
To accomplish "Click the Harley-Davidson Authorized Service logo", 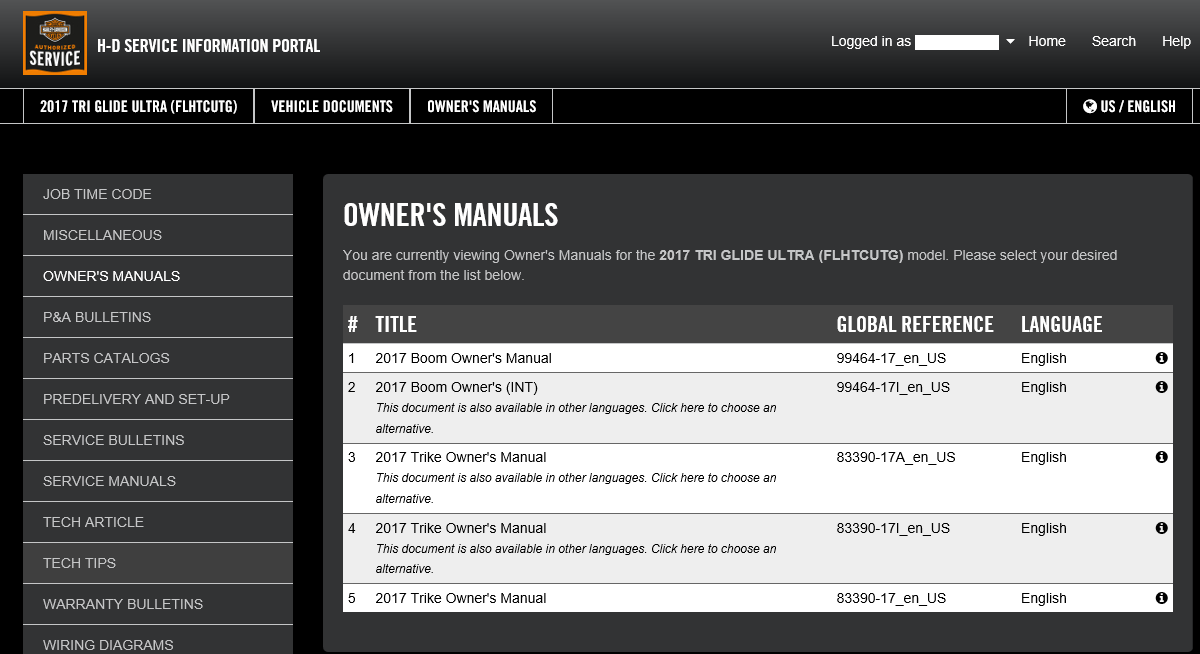I will tap(55, 44).
